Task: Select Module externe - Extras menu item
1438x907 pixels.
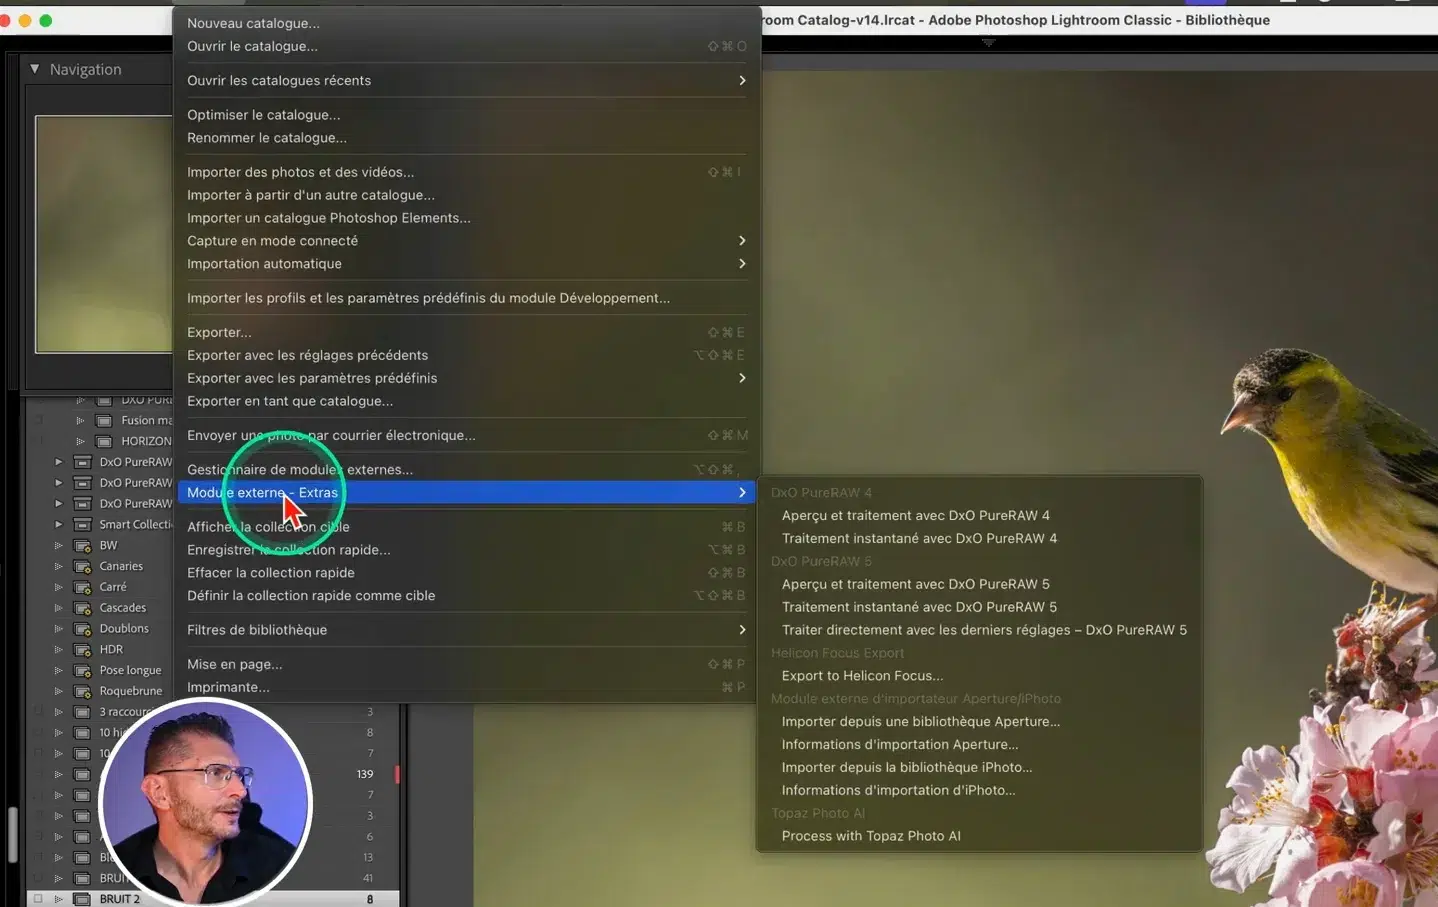Action: (466, 492)
